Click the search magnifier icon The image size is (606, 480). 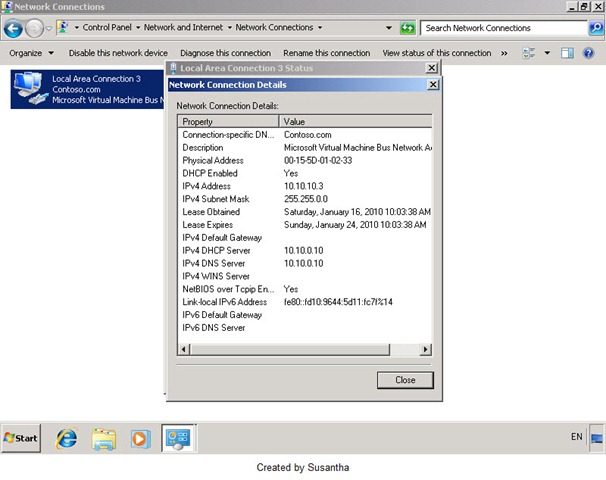click(x=596, y=28)
